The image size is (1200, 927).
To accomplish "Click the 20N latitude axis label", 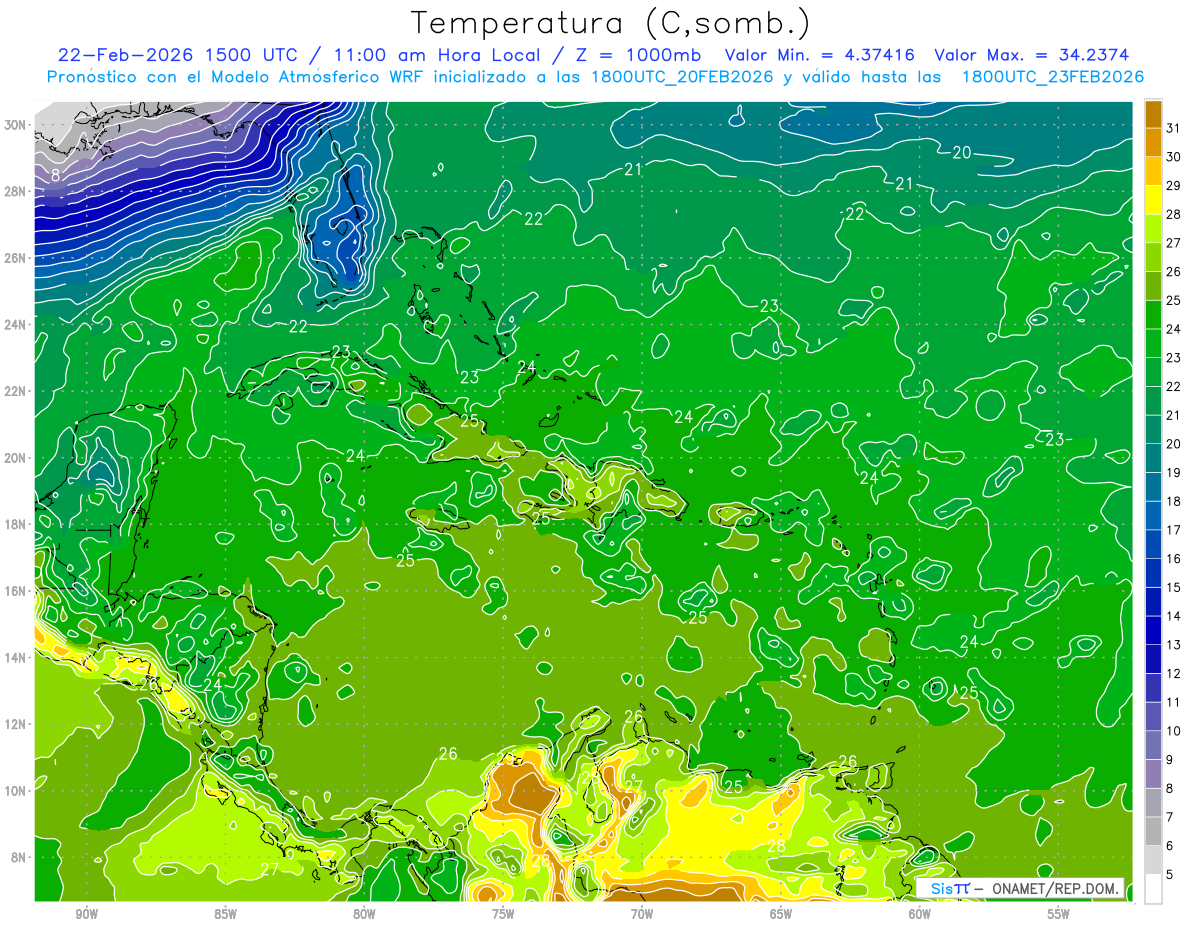I will pos(16,457).
